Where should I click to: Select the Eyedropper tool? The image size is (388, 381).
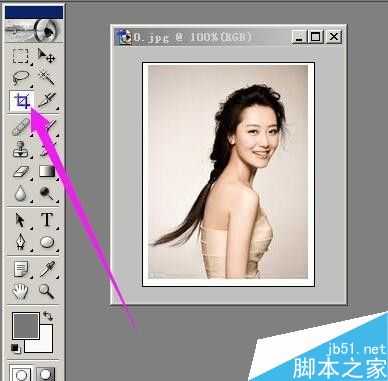47,269
